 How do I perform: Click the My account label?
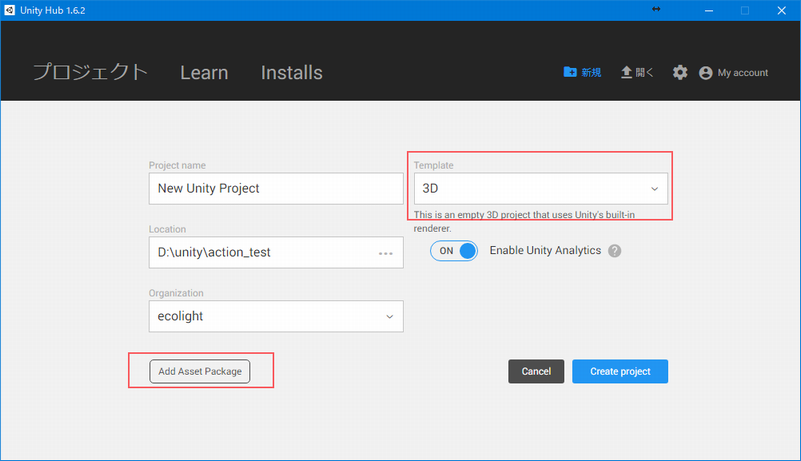(x=743, y=73)
